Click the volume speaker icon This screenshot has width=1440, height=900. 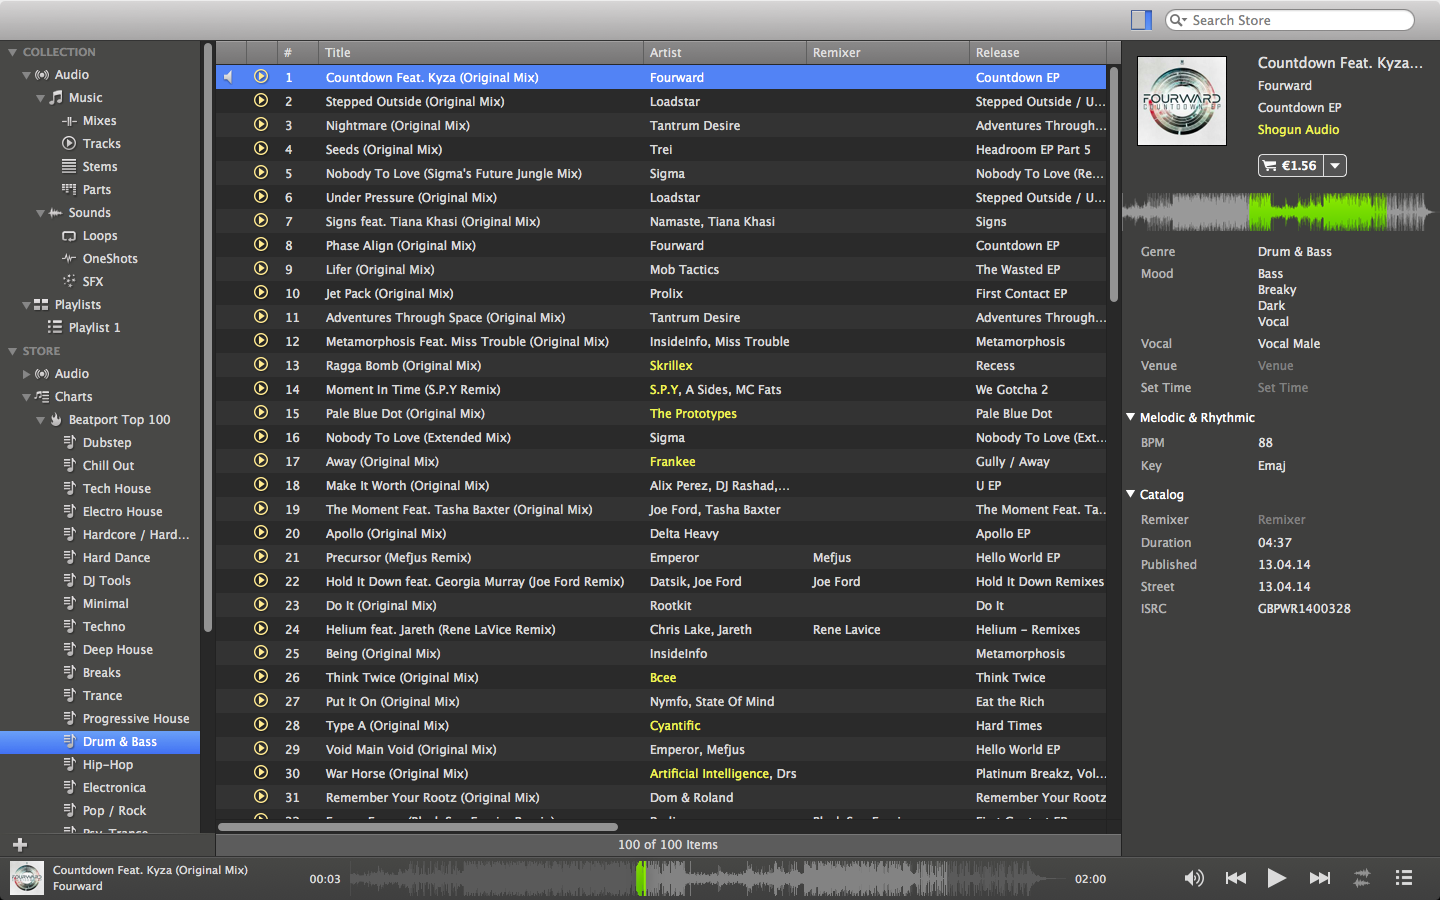[x=1194, y=878]
